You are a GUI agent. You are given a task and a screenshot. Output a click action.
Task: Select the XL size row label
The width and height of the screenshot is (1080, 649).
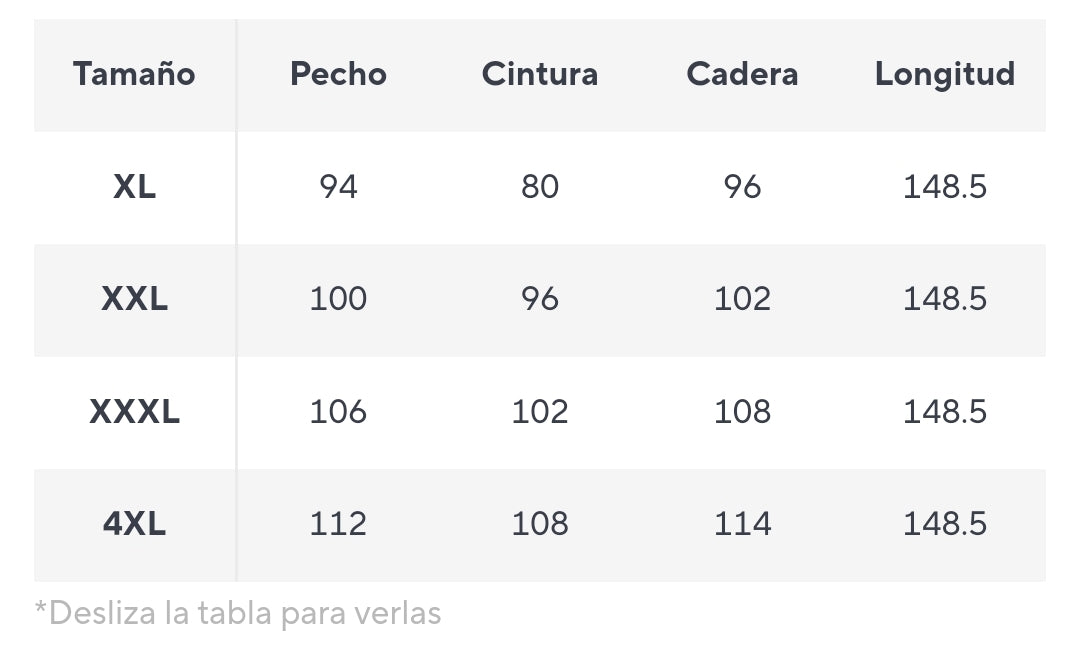pos(134,187)
